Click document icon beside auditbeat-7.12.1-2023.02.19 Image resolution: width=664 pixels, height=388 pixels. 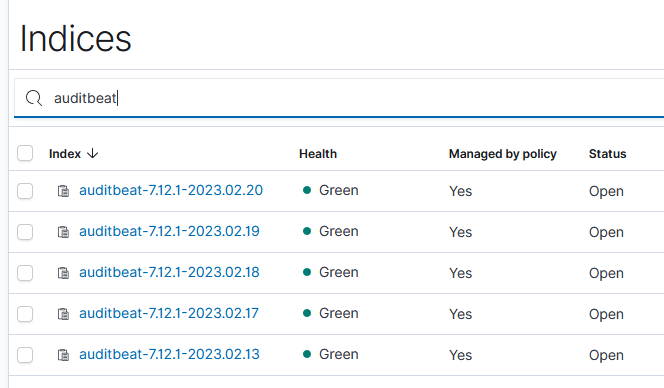point(64,232)
